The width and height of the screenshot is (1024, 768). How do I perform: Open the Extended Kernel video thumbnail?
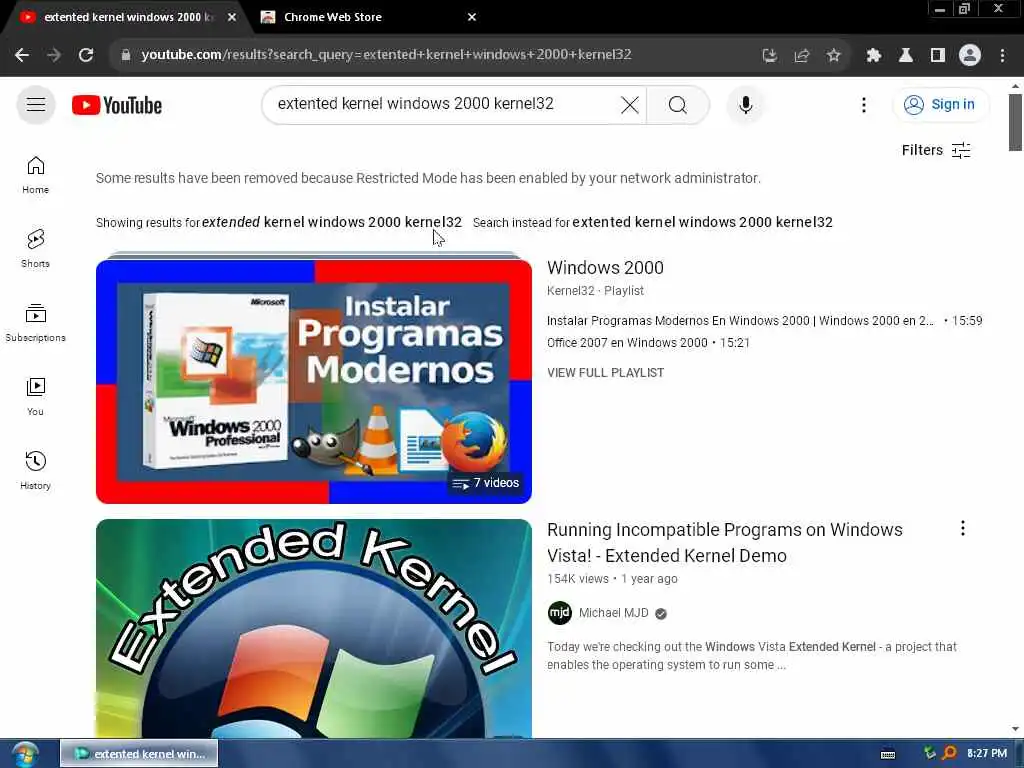click(x=313, y=628)
